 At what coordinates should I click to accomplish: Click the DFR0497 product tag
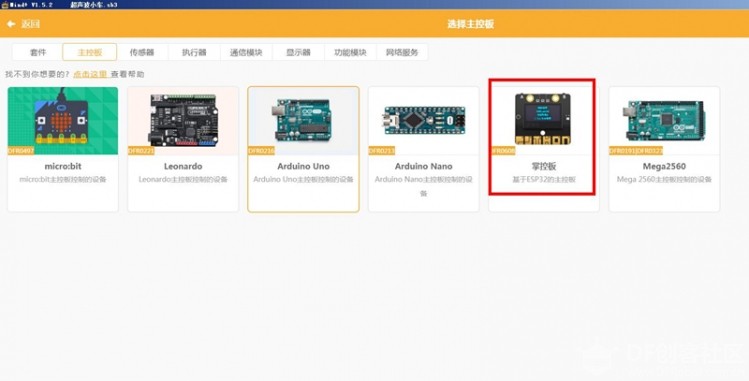coord(21,151)
